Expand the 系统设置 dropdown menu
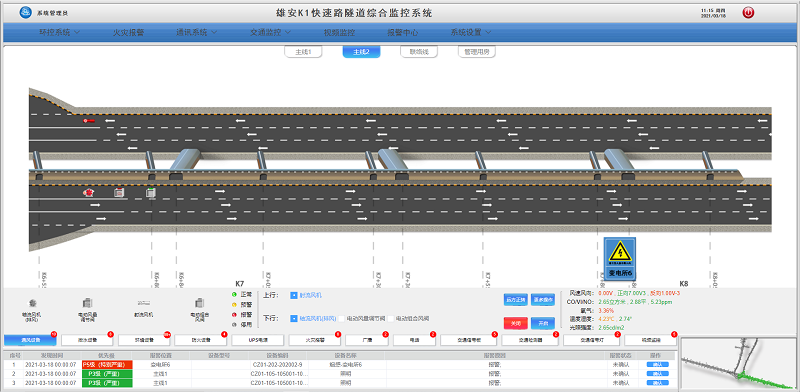800x392 pixels. point(471,32)
